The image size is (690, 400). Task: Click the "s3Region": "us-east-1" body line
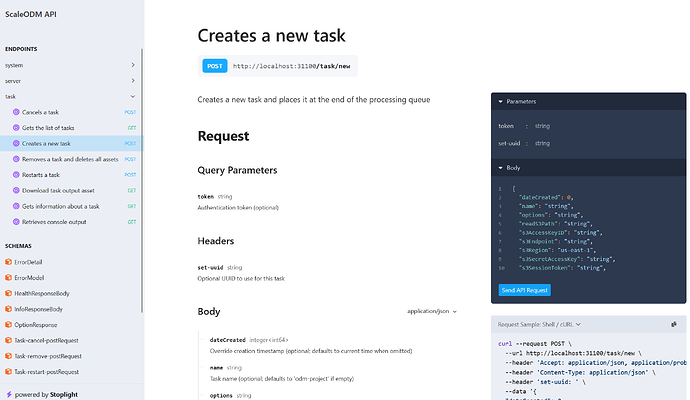[557, 250]
